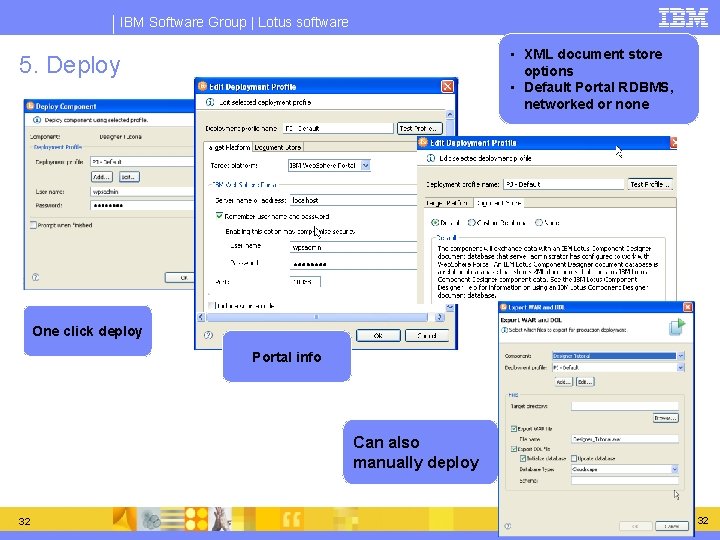Select the None document store radio button
720x540 pixels.
(x=539, y=222)
